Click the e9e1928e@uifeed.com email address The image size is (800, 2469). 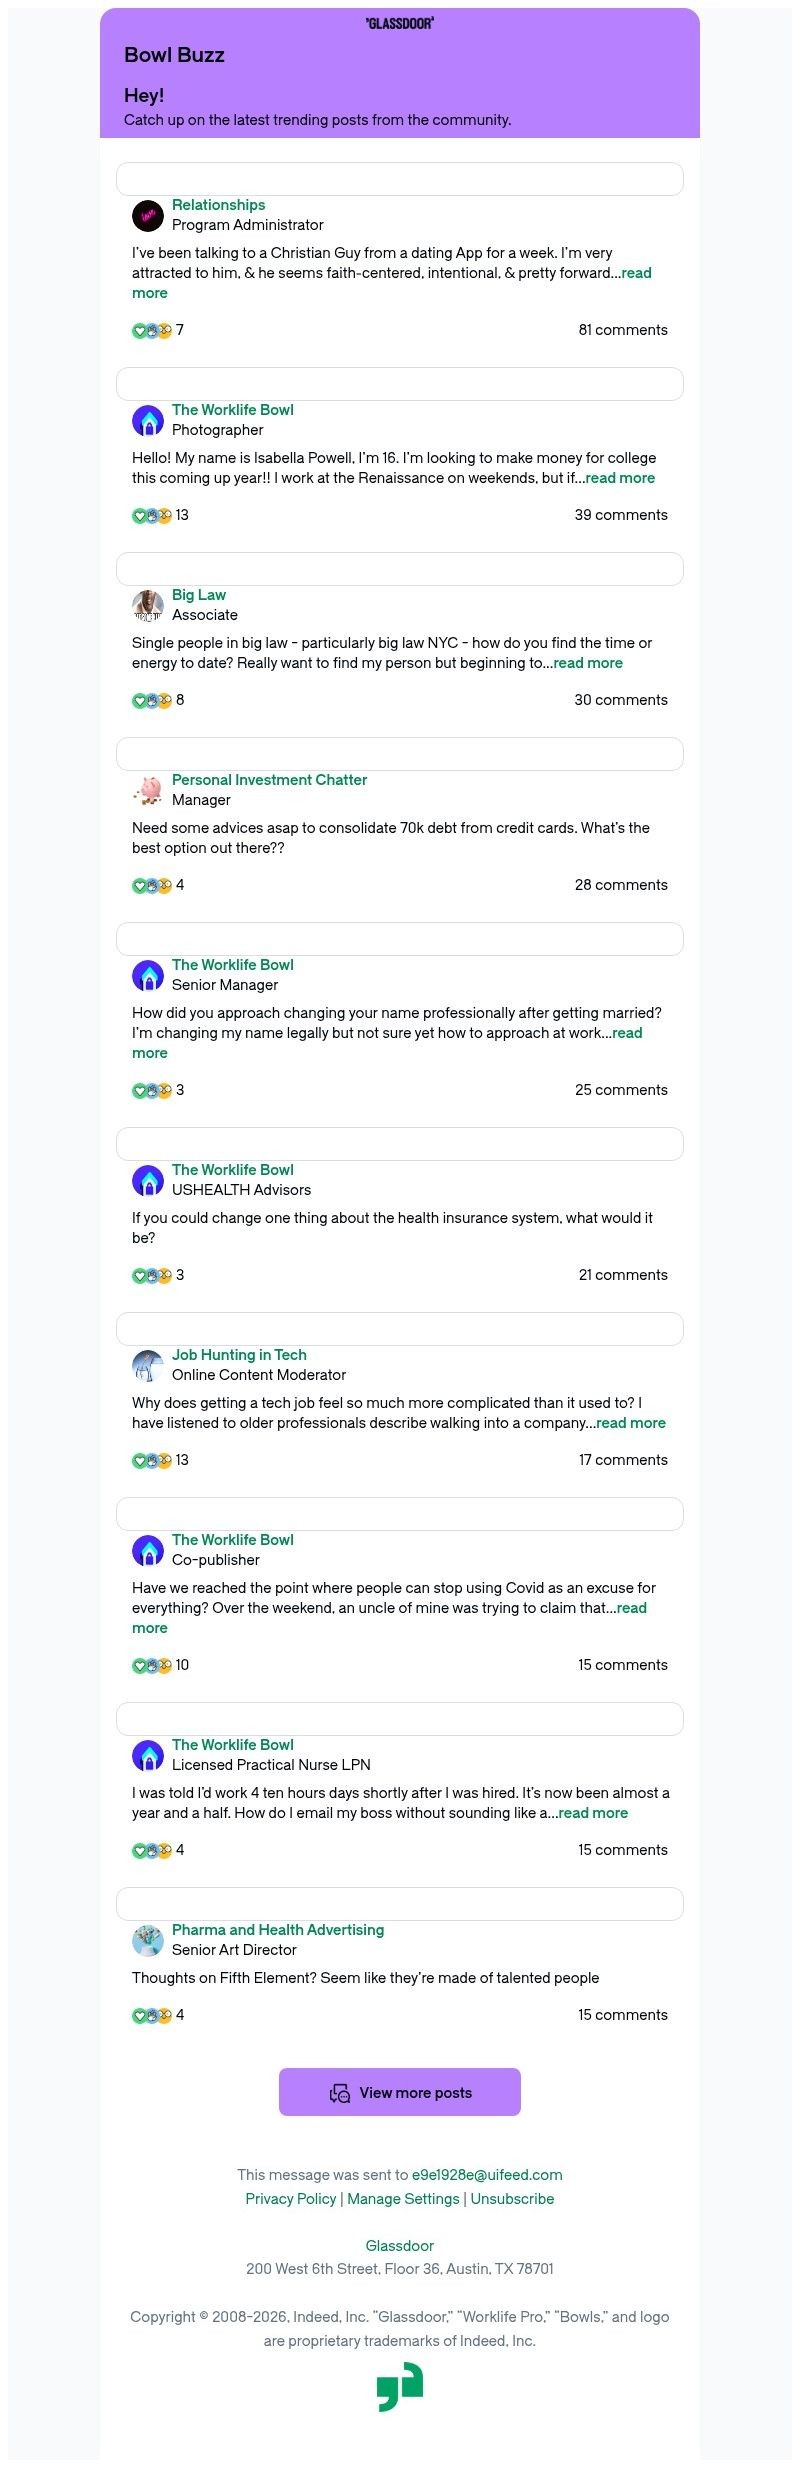[x=487, y=2175]
